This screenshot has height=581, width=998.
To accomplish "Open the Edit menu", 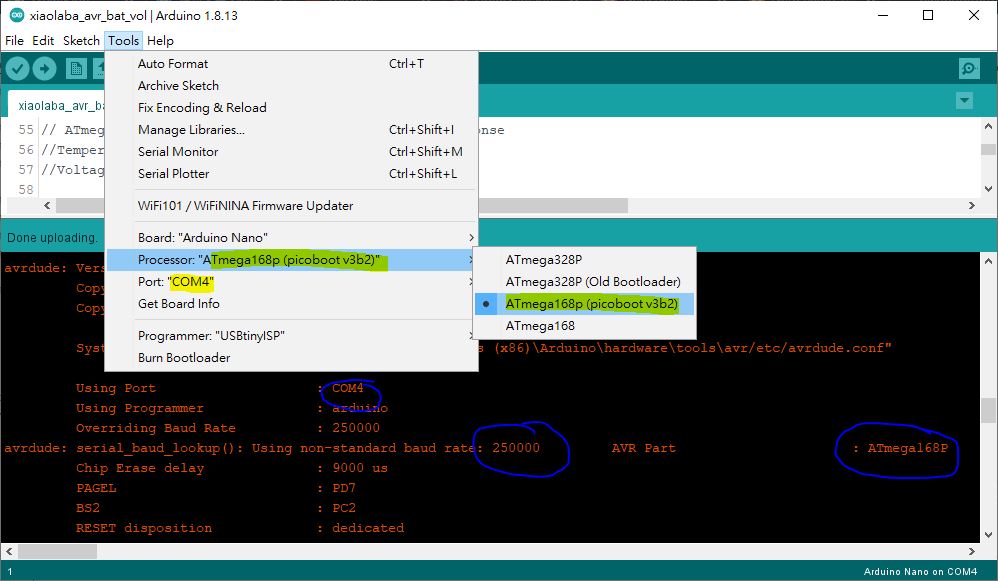I will [x=43, y=40].
